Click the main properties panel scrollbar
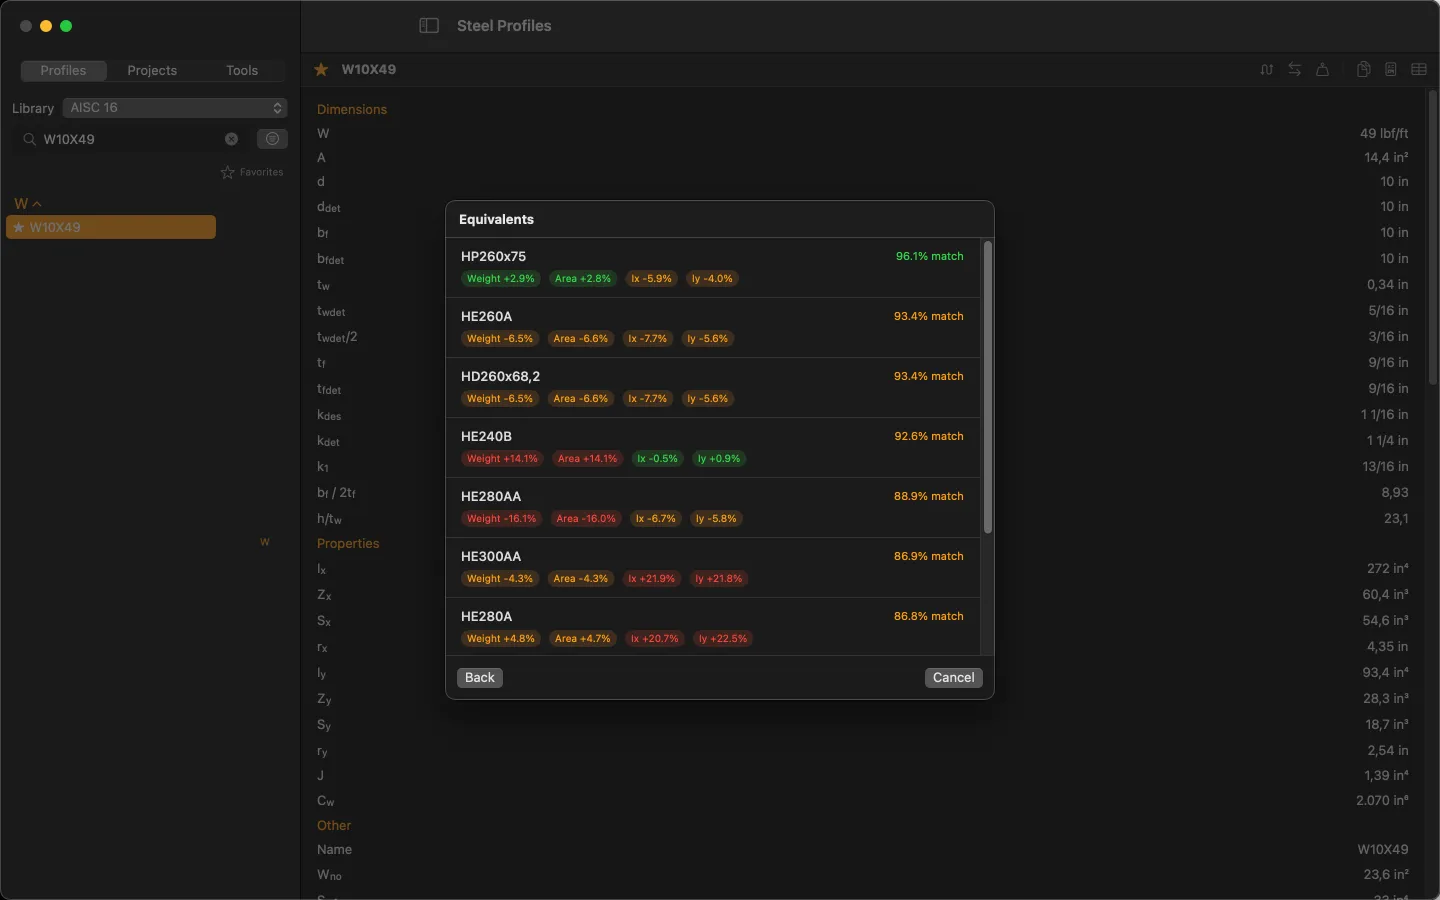 [x=1433, y=239]
